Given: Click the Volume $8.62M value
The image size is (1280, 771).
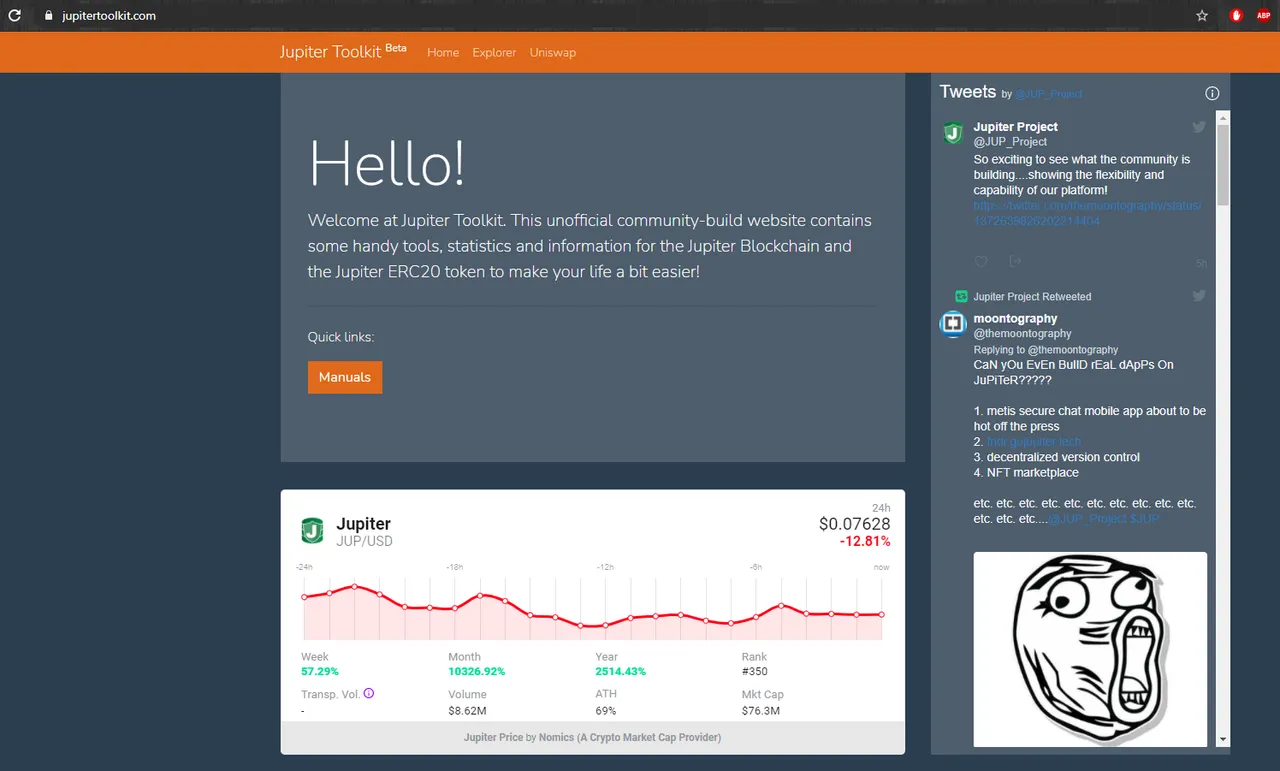Looking at the screenshot, I should coord(467,711).
